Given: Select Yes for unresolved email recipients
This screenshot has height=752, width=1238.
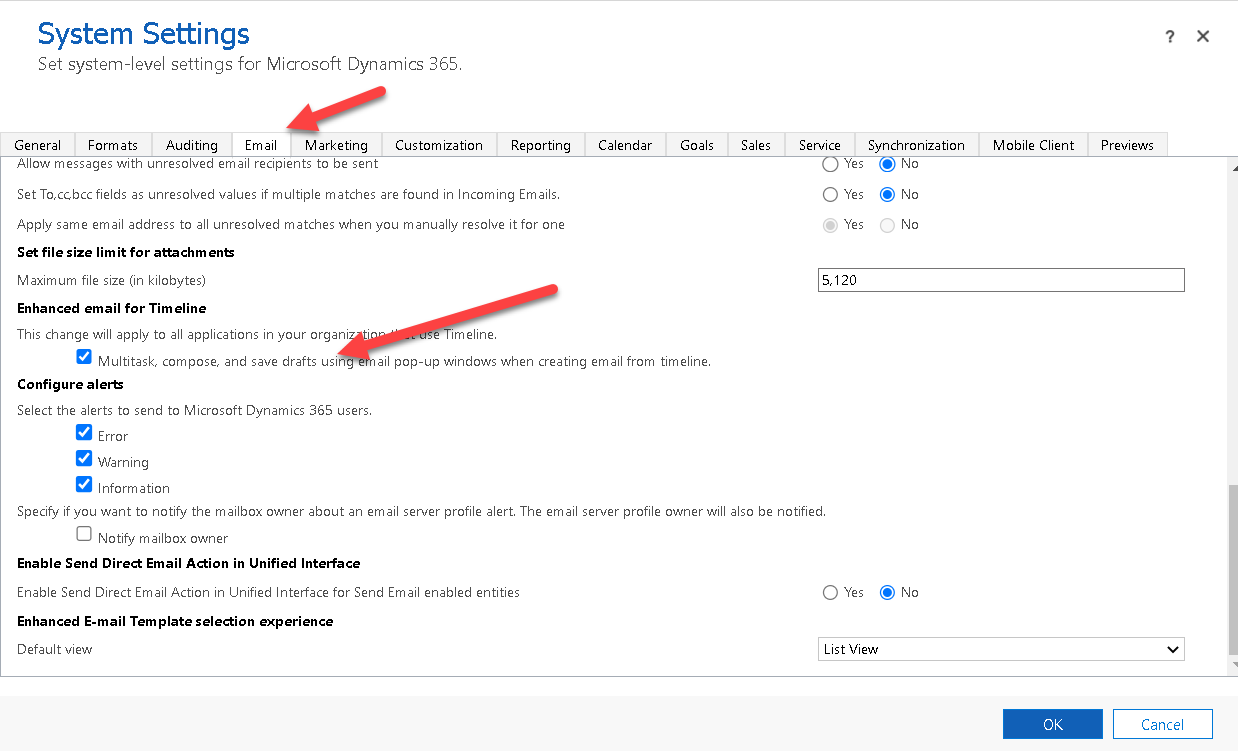Looking at the screenshot, I should pos(830,163).
